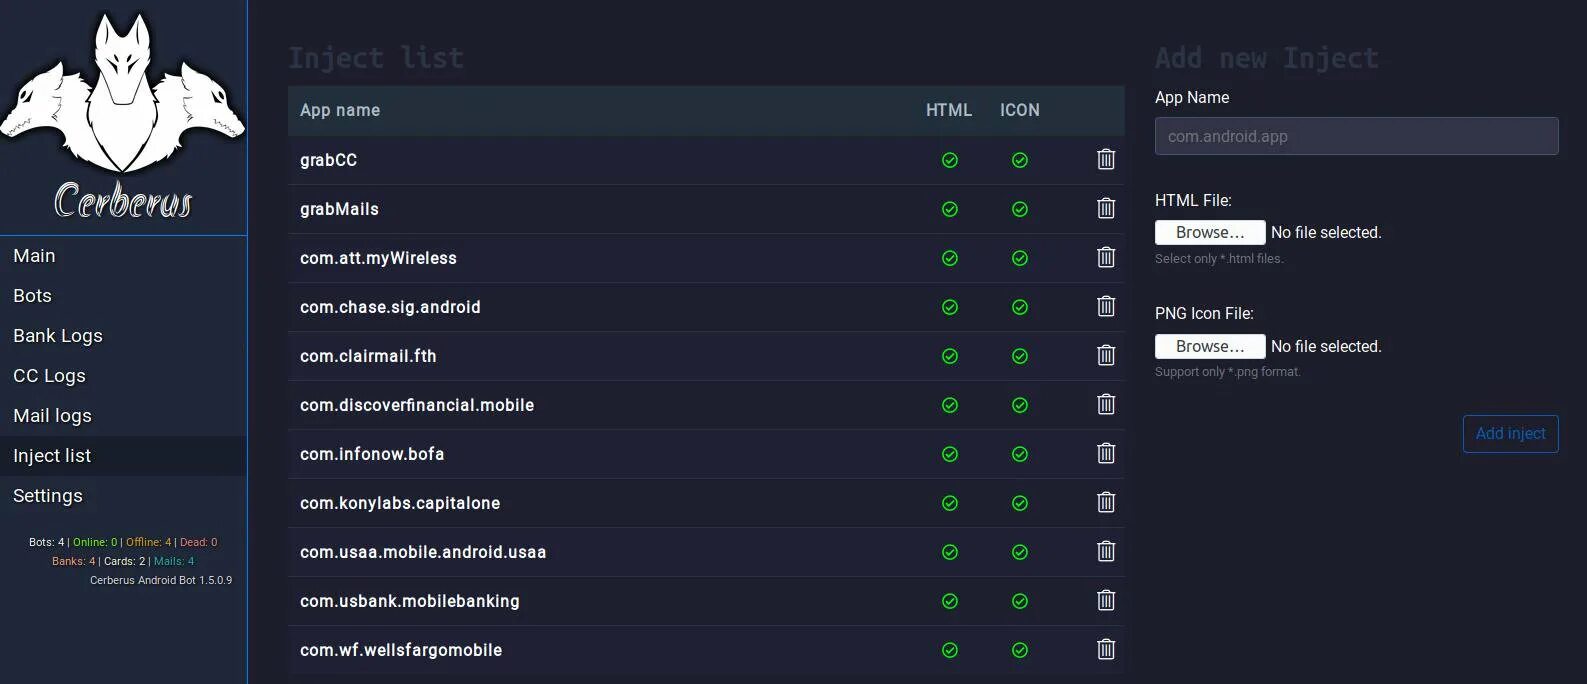Image resolution: width=1587 pixels, height=684 pixels.
Task: Click trash icon for com.usbank.mobilebanking
Action: coord(1105,600)
